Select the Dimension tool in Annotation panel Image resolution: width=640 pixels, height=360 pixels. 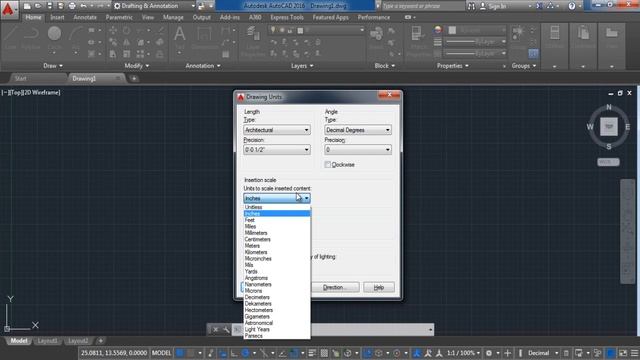tap(204, 38)
